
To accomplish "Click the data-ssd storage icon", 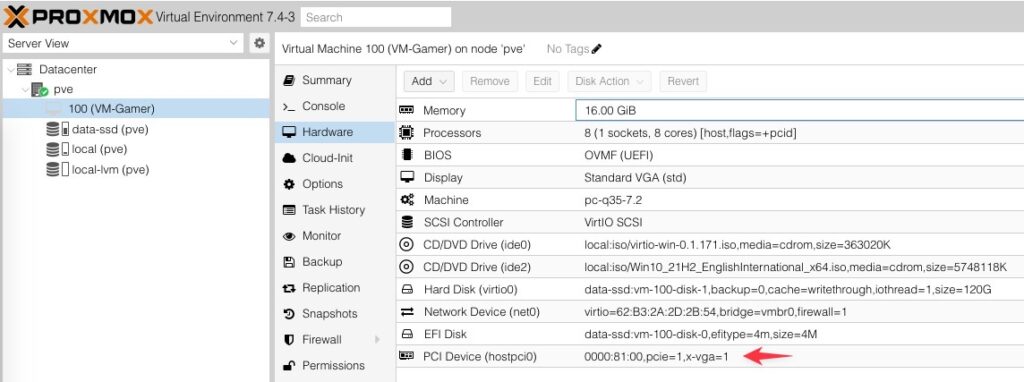I will coord(57,129).
